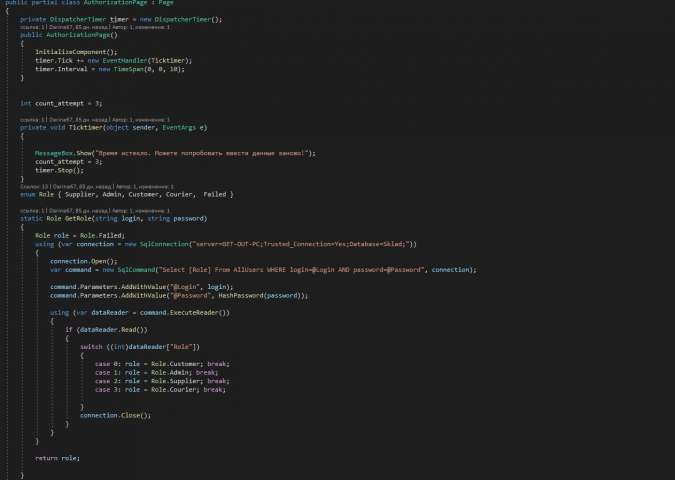
Task: Click the "InitializeComponent();" line
Action: tap(76, 52)
